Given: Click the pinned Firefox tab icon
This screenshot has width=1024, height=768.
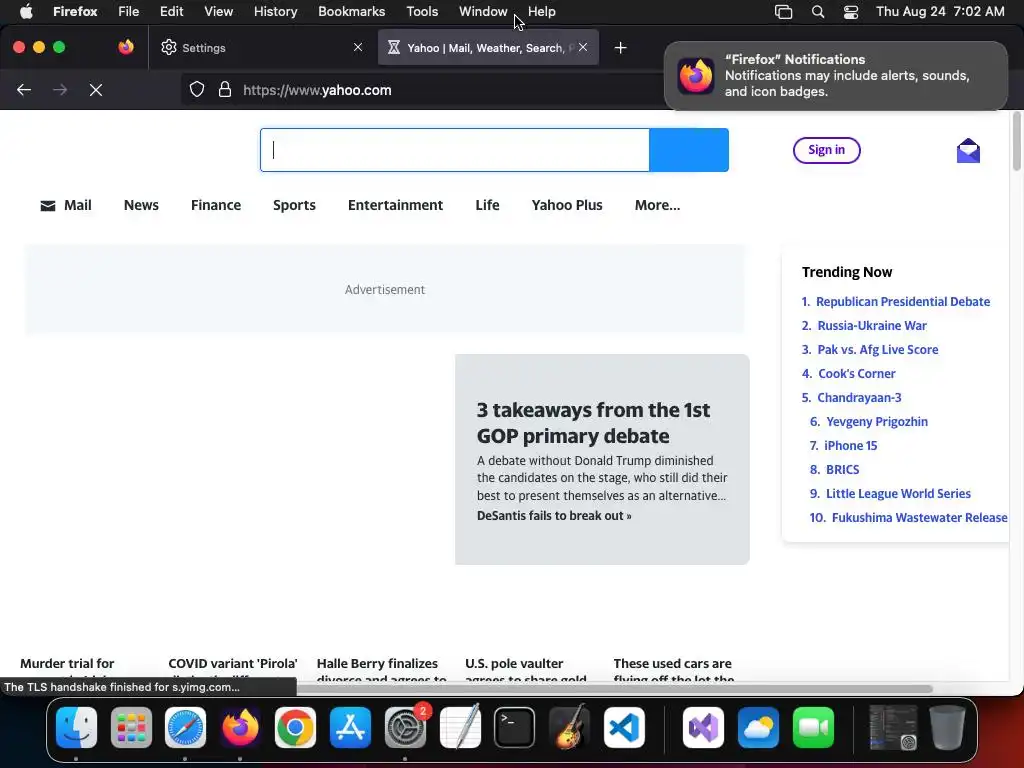Looking at the screenshot, I should coord(126,47).
